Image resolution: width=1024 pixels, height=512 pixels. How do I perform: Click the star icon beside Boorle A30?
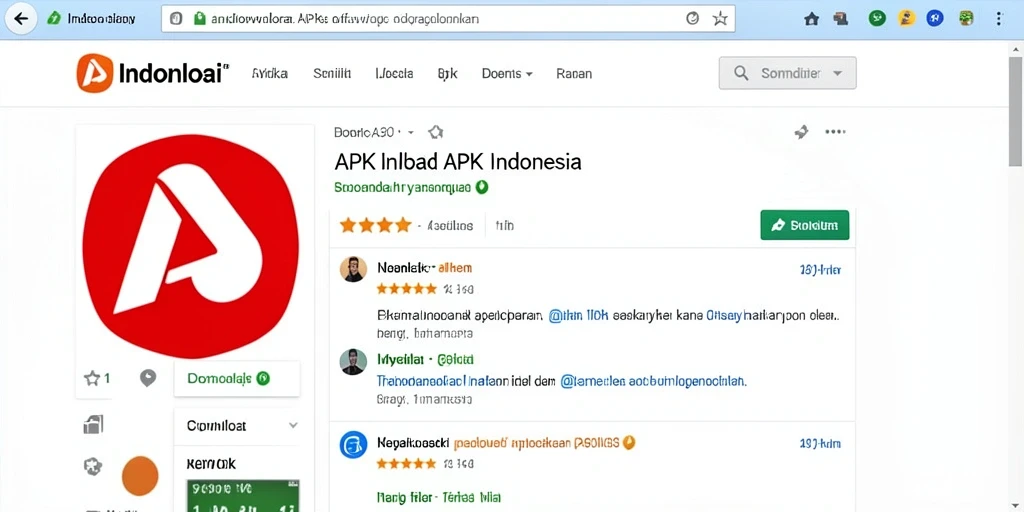click(436, 133)
